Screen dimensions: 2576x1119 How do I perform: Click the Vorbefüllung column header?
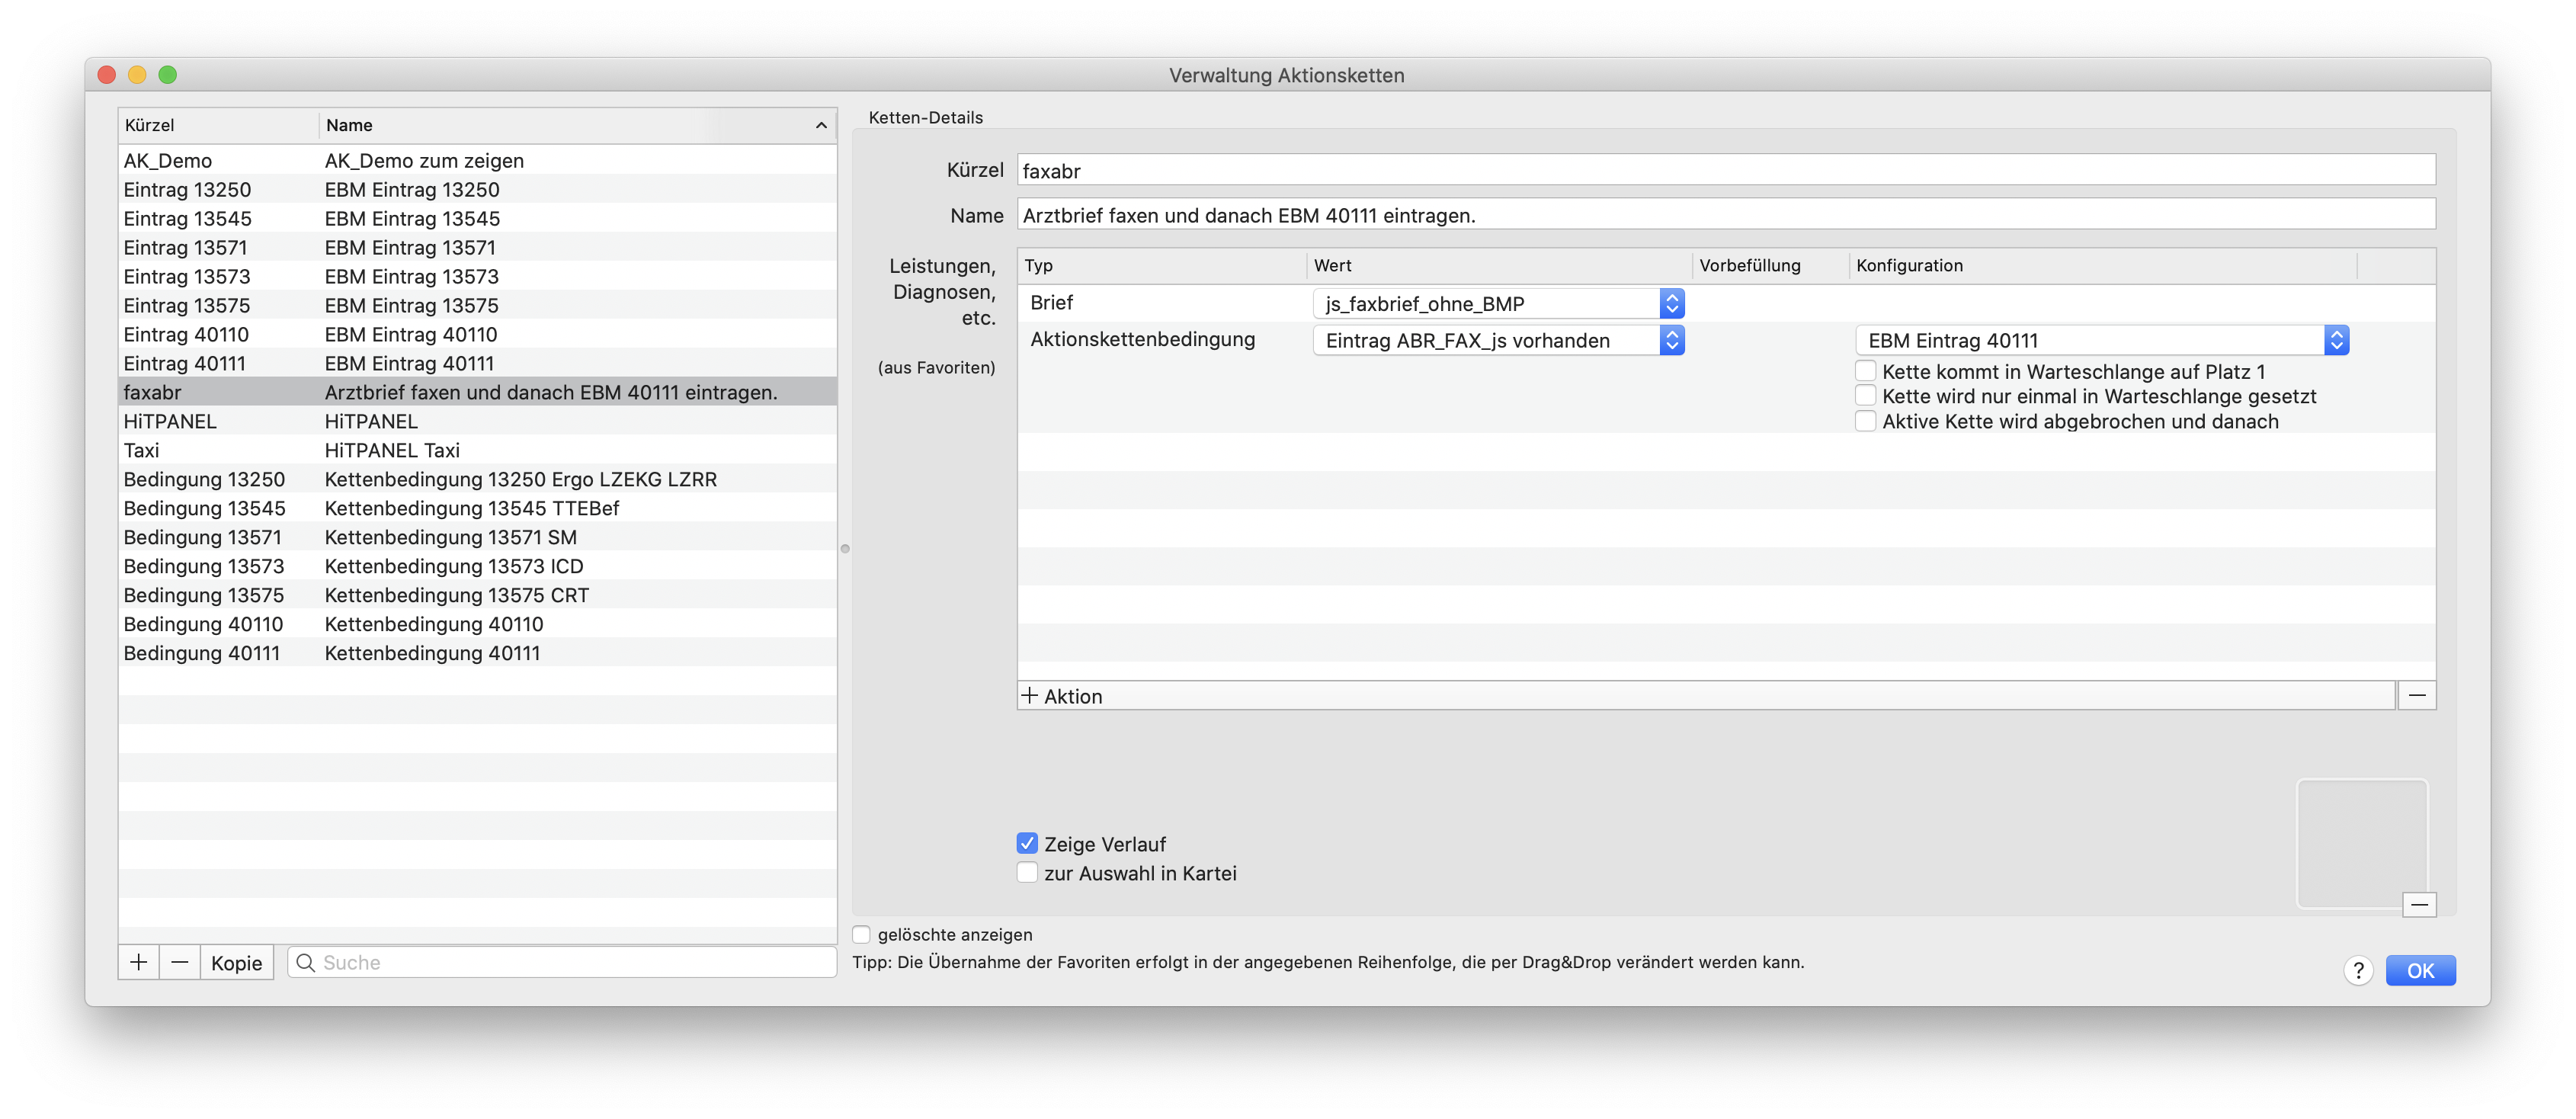pyautogui.click(x=1771, y=265)
